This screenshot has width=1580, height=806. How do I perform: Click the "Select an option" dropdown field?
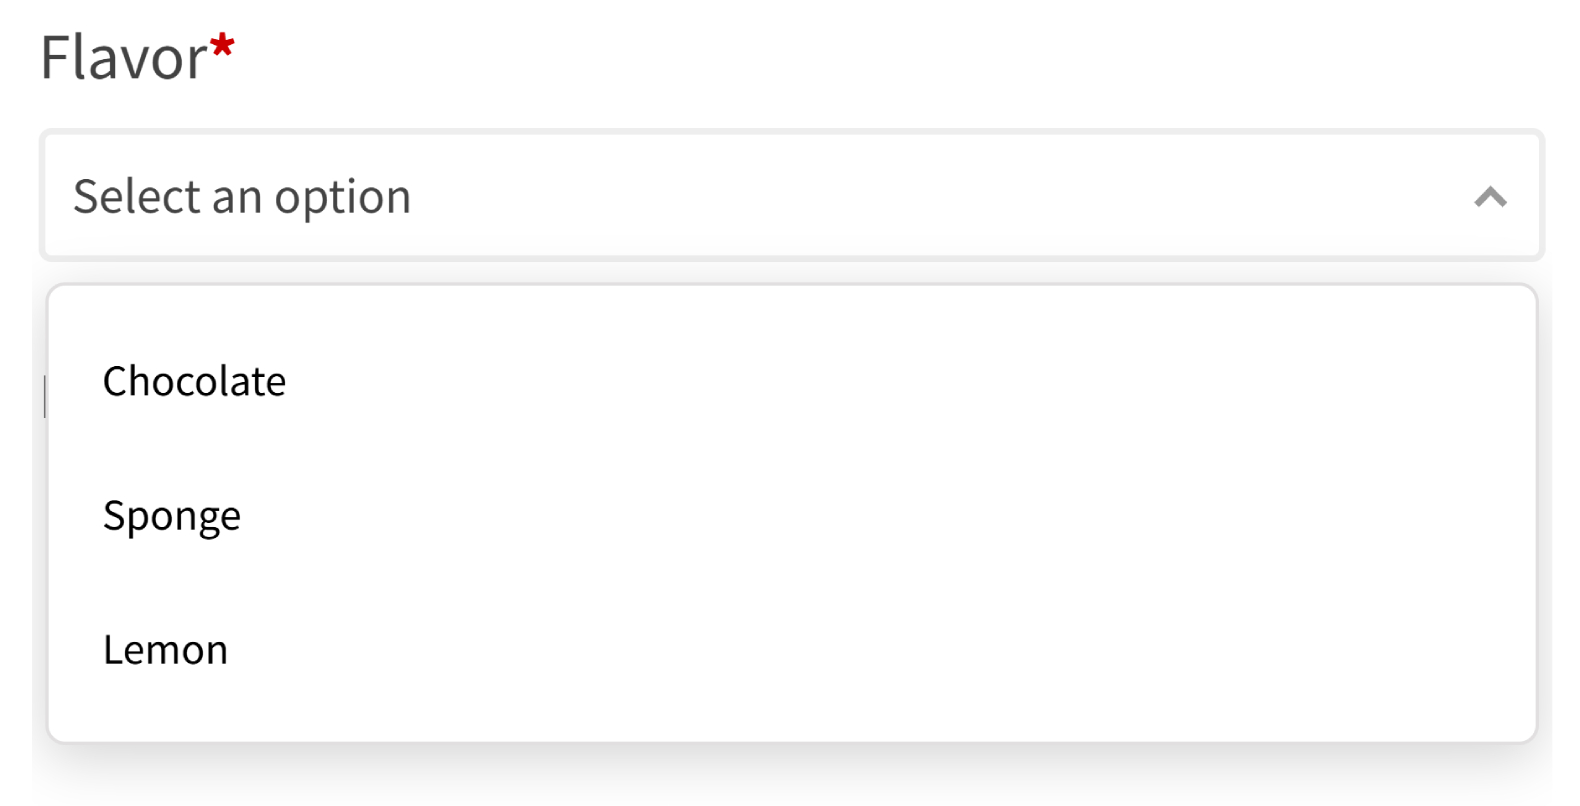point(790,196)
